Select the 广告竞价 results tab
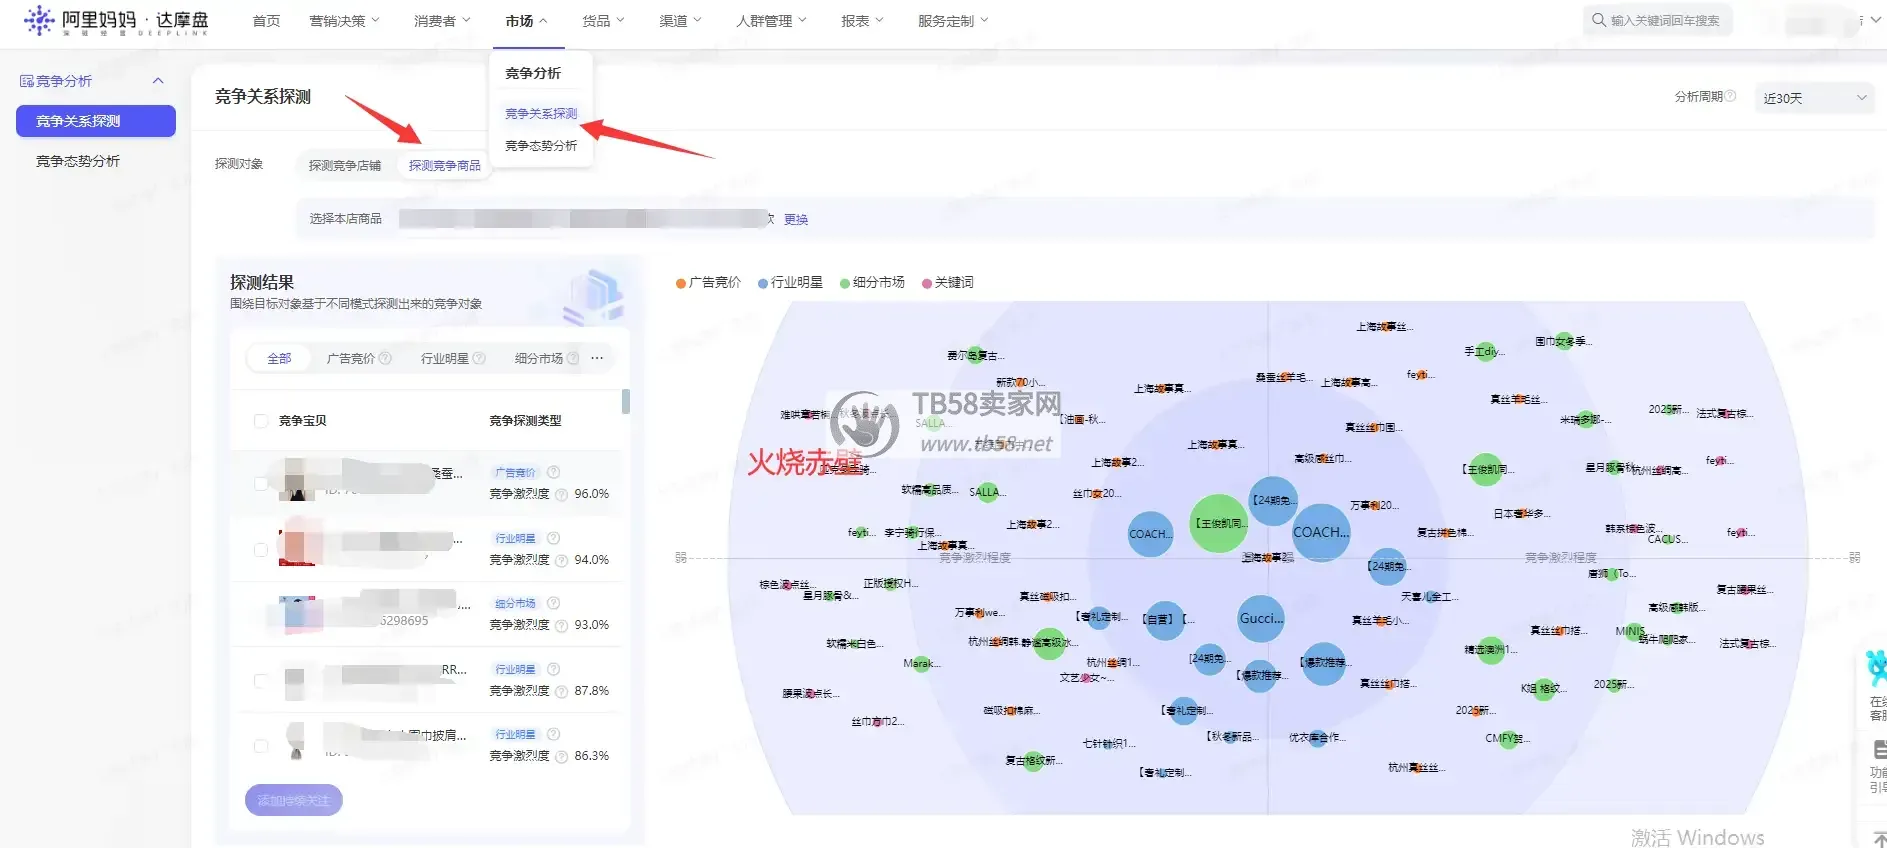Screen dimensions: 1887x848 coord(351,358)
